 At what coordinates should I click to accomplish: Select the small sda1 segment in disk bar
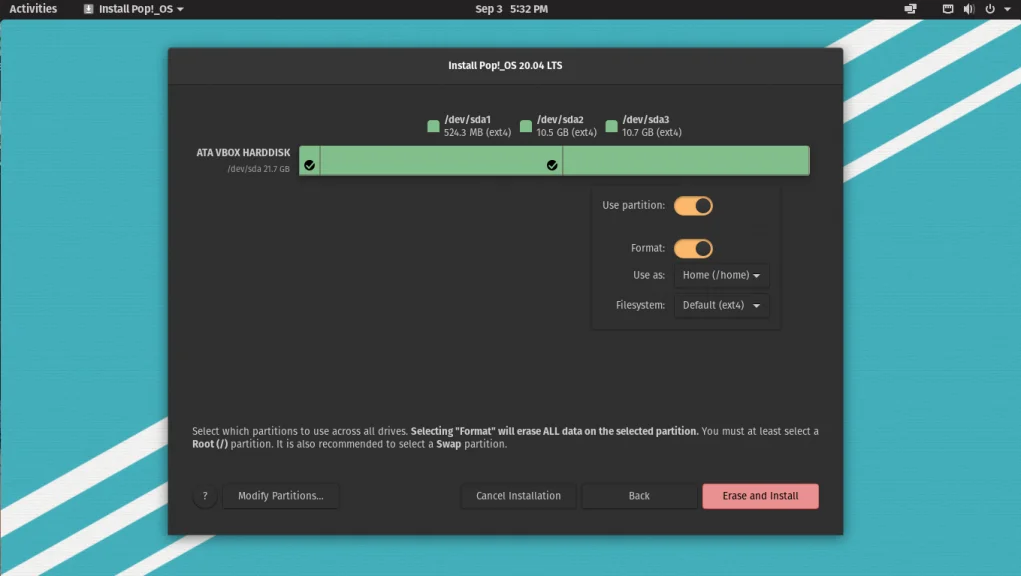(309, 161)
